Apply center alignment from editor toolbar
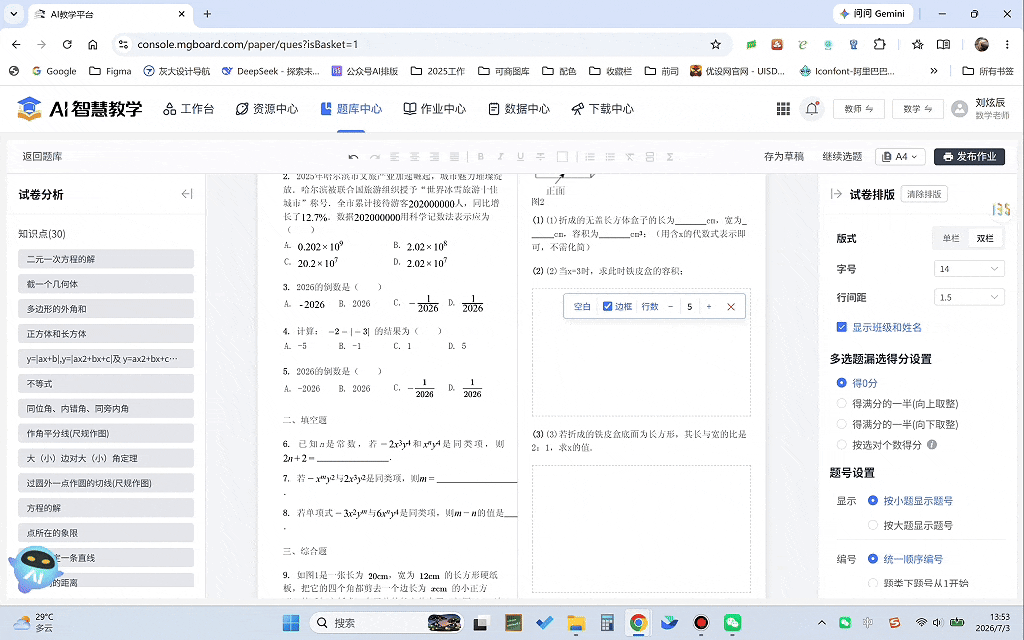 [x=414, y=157]
